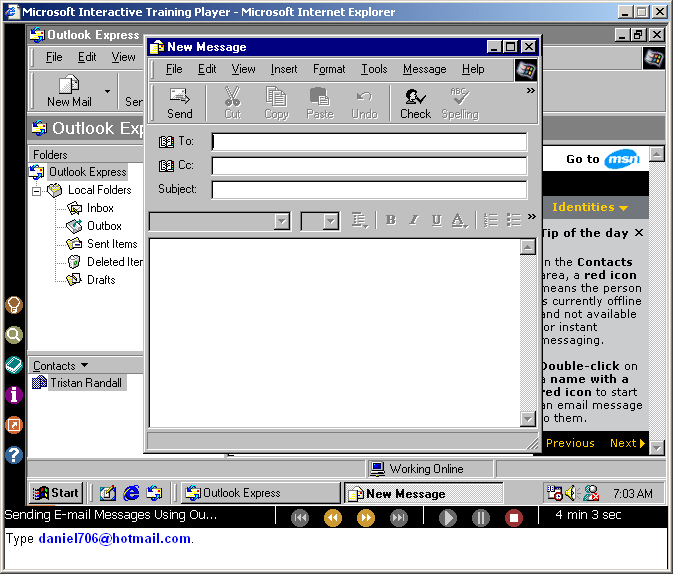
Task: Play the training lesson
Action: 448,518
